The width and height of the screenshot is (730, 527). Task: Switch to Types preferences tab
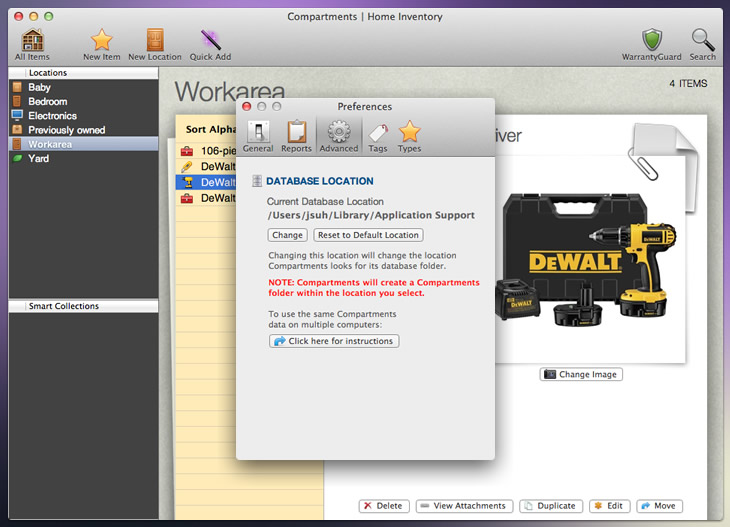coord(409,137)
